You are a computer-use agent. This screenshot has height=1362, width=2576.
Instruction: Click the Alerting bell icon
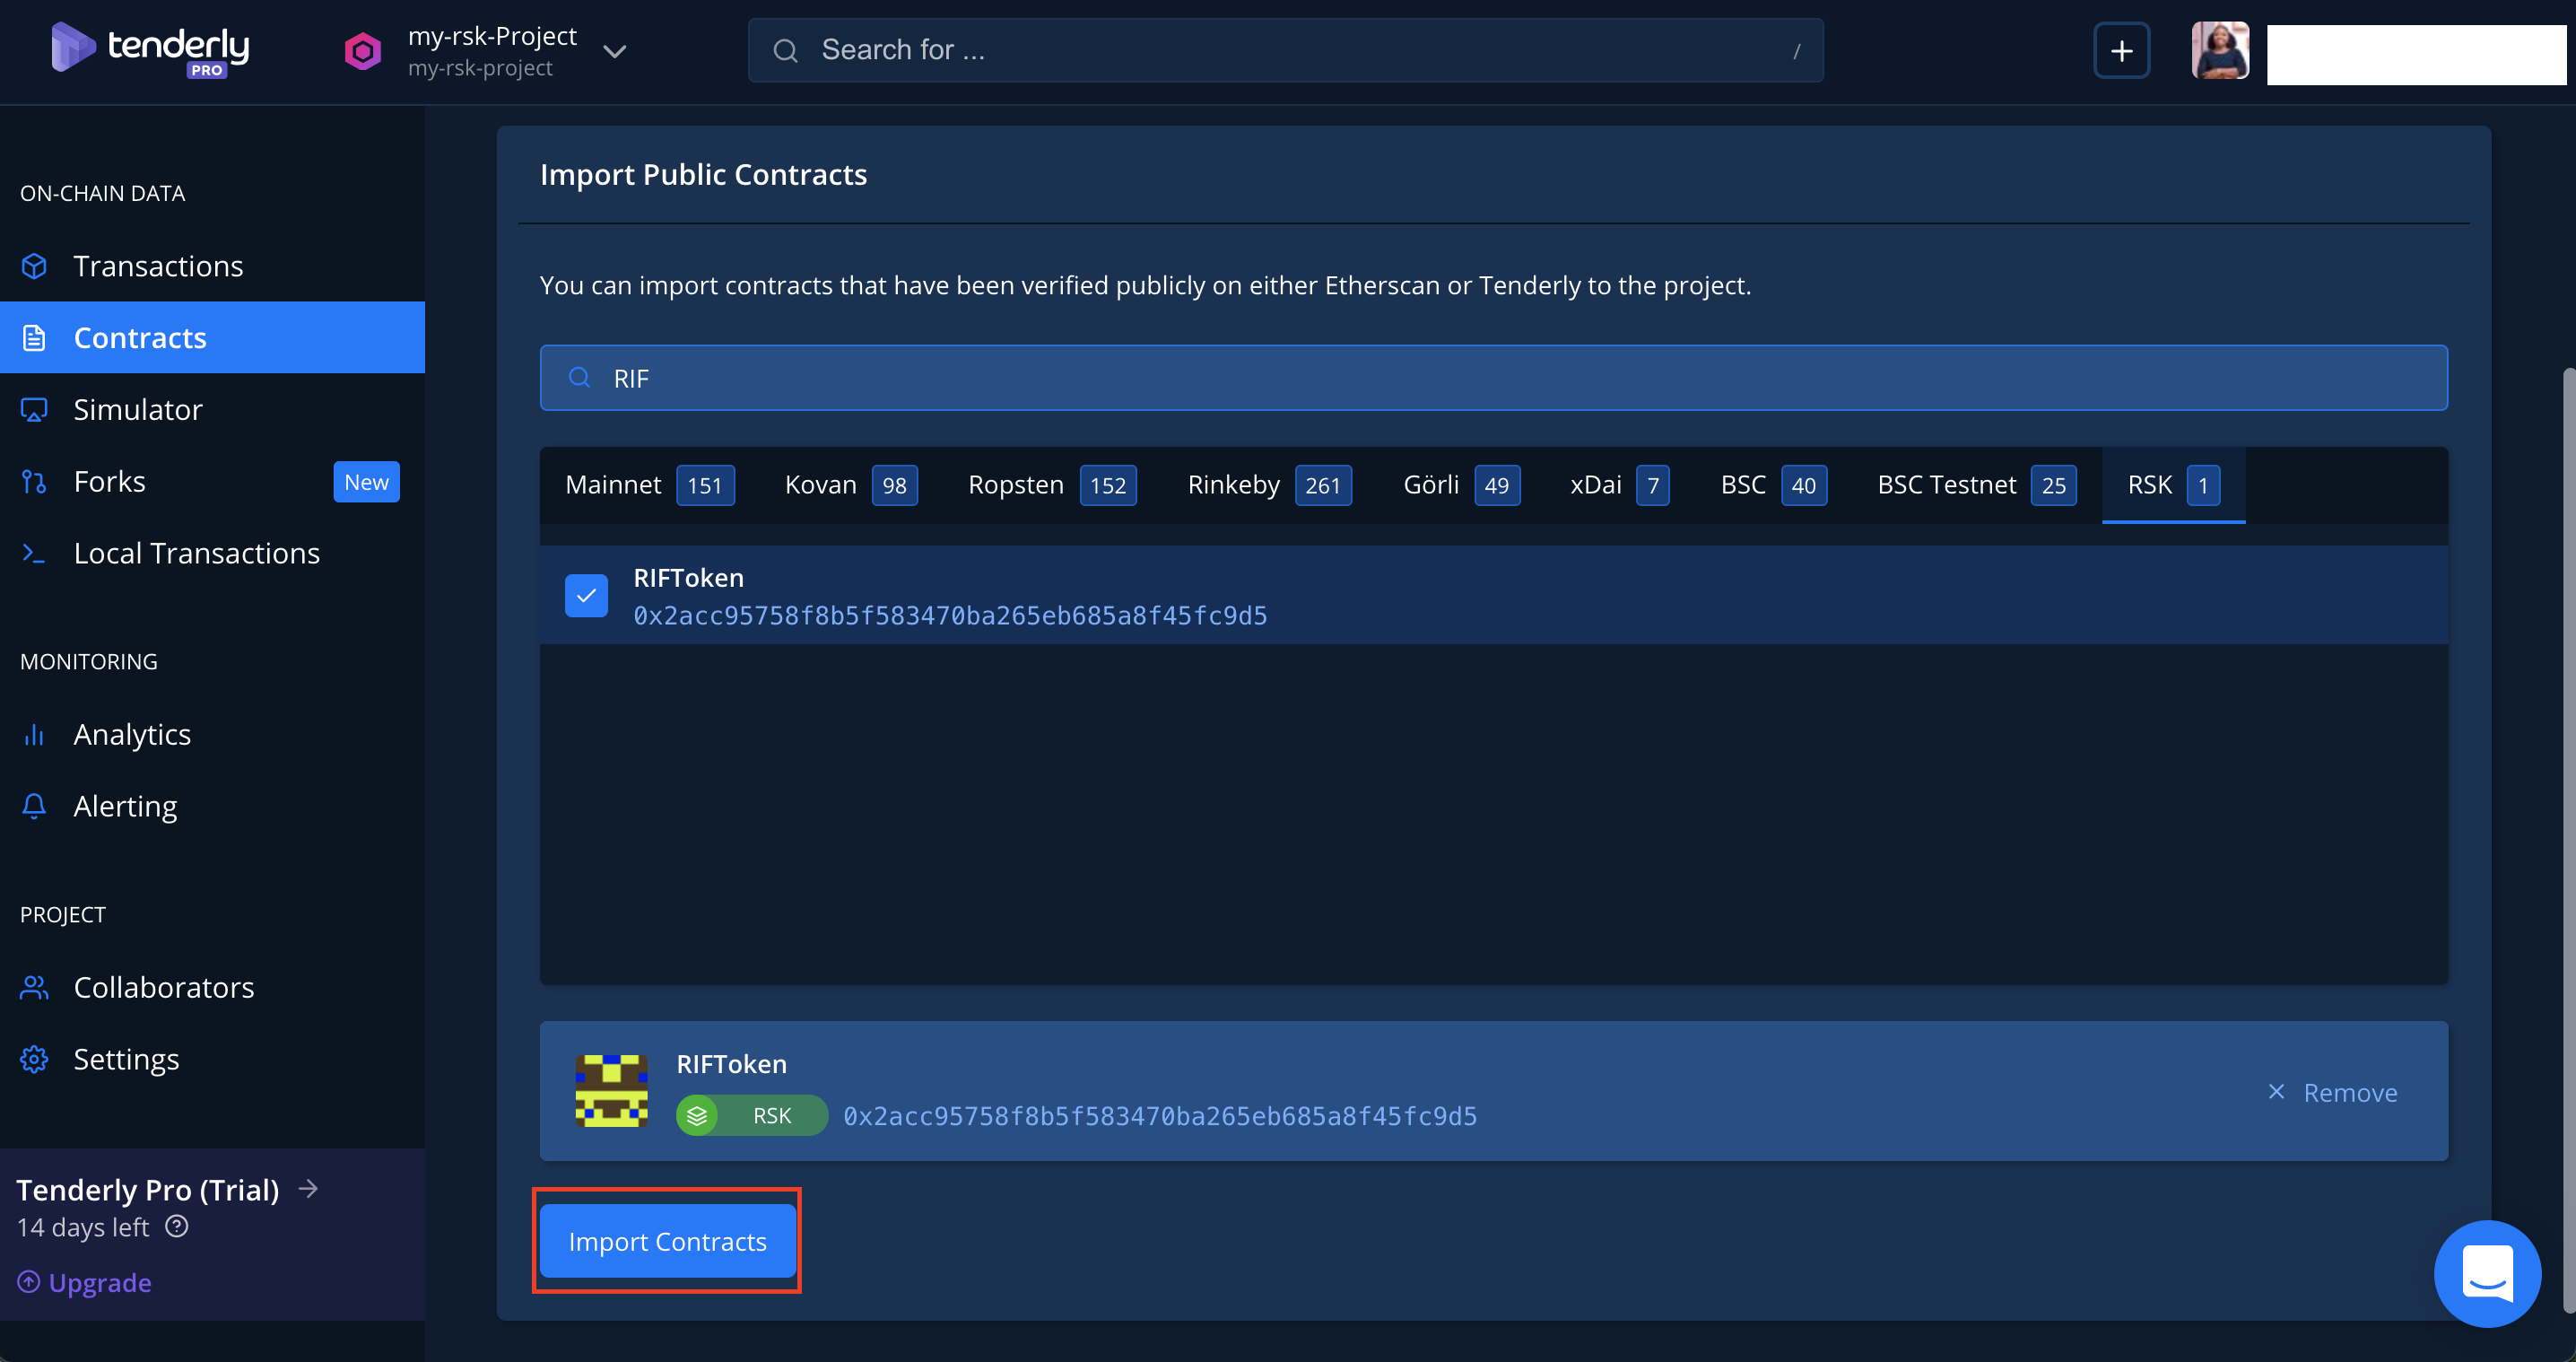(34, 806)
